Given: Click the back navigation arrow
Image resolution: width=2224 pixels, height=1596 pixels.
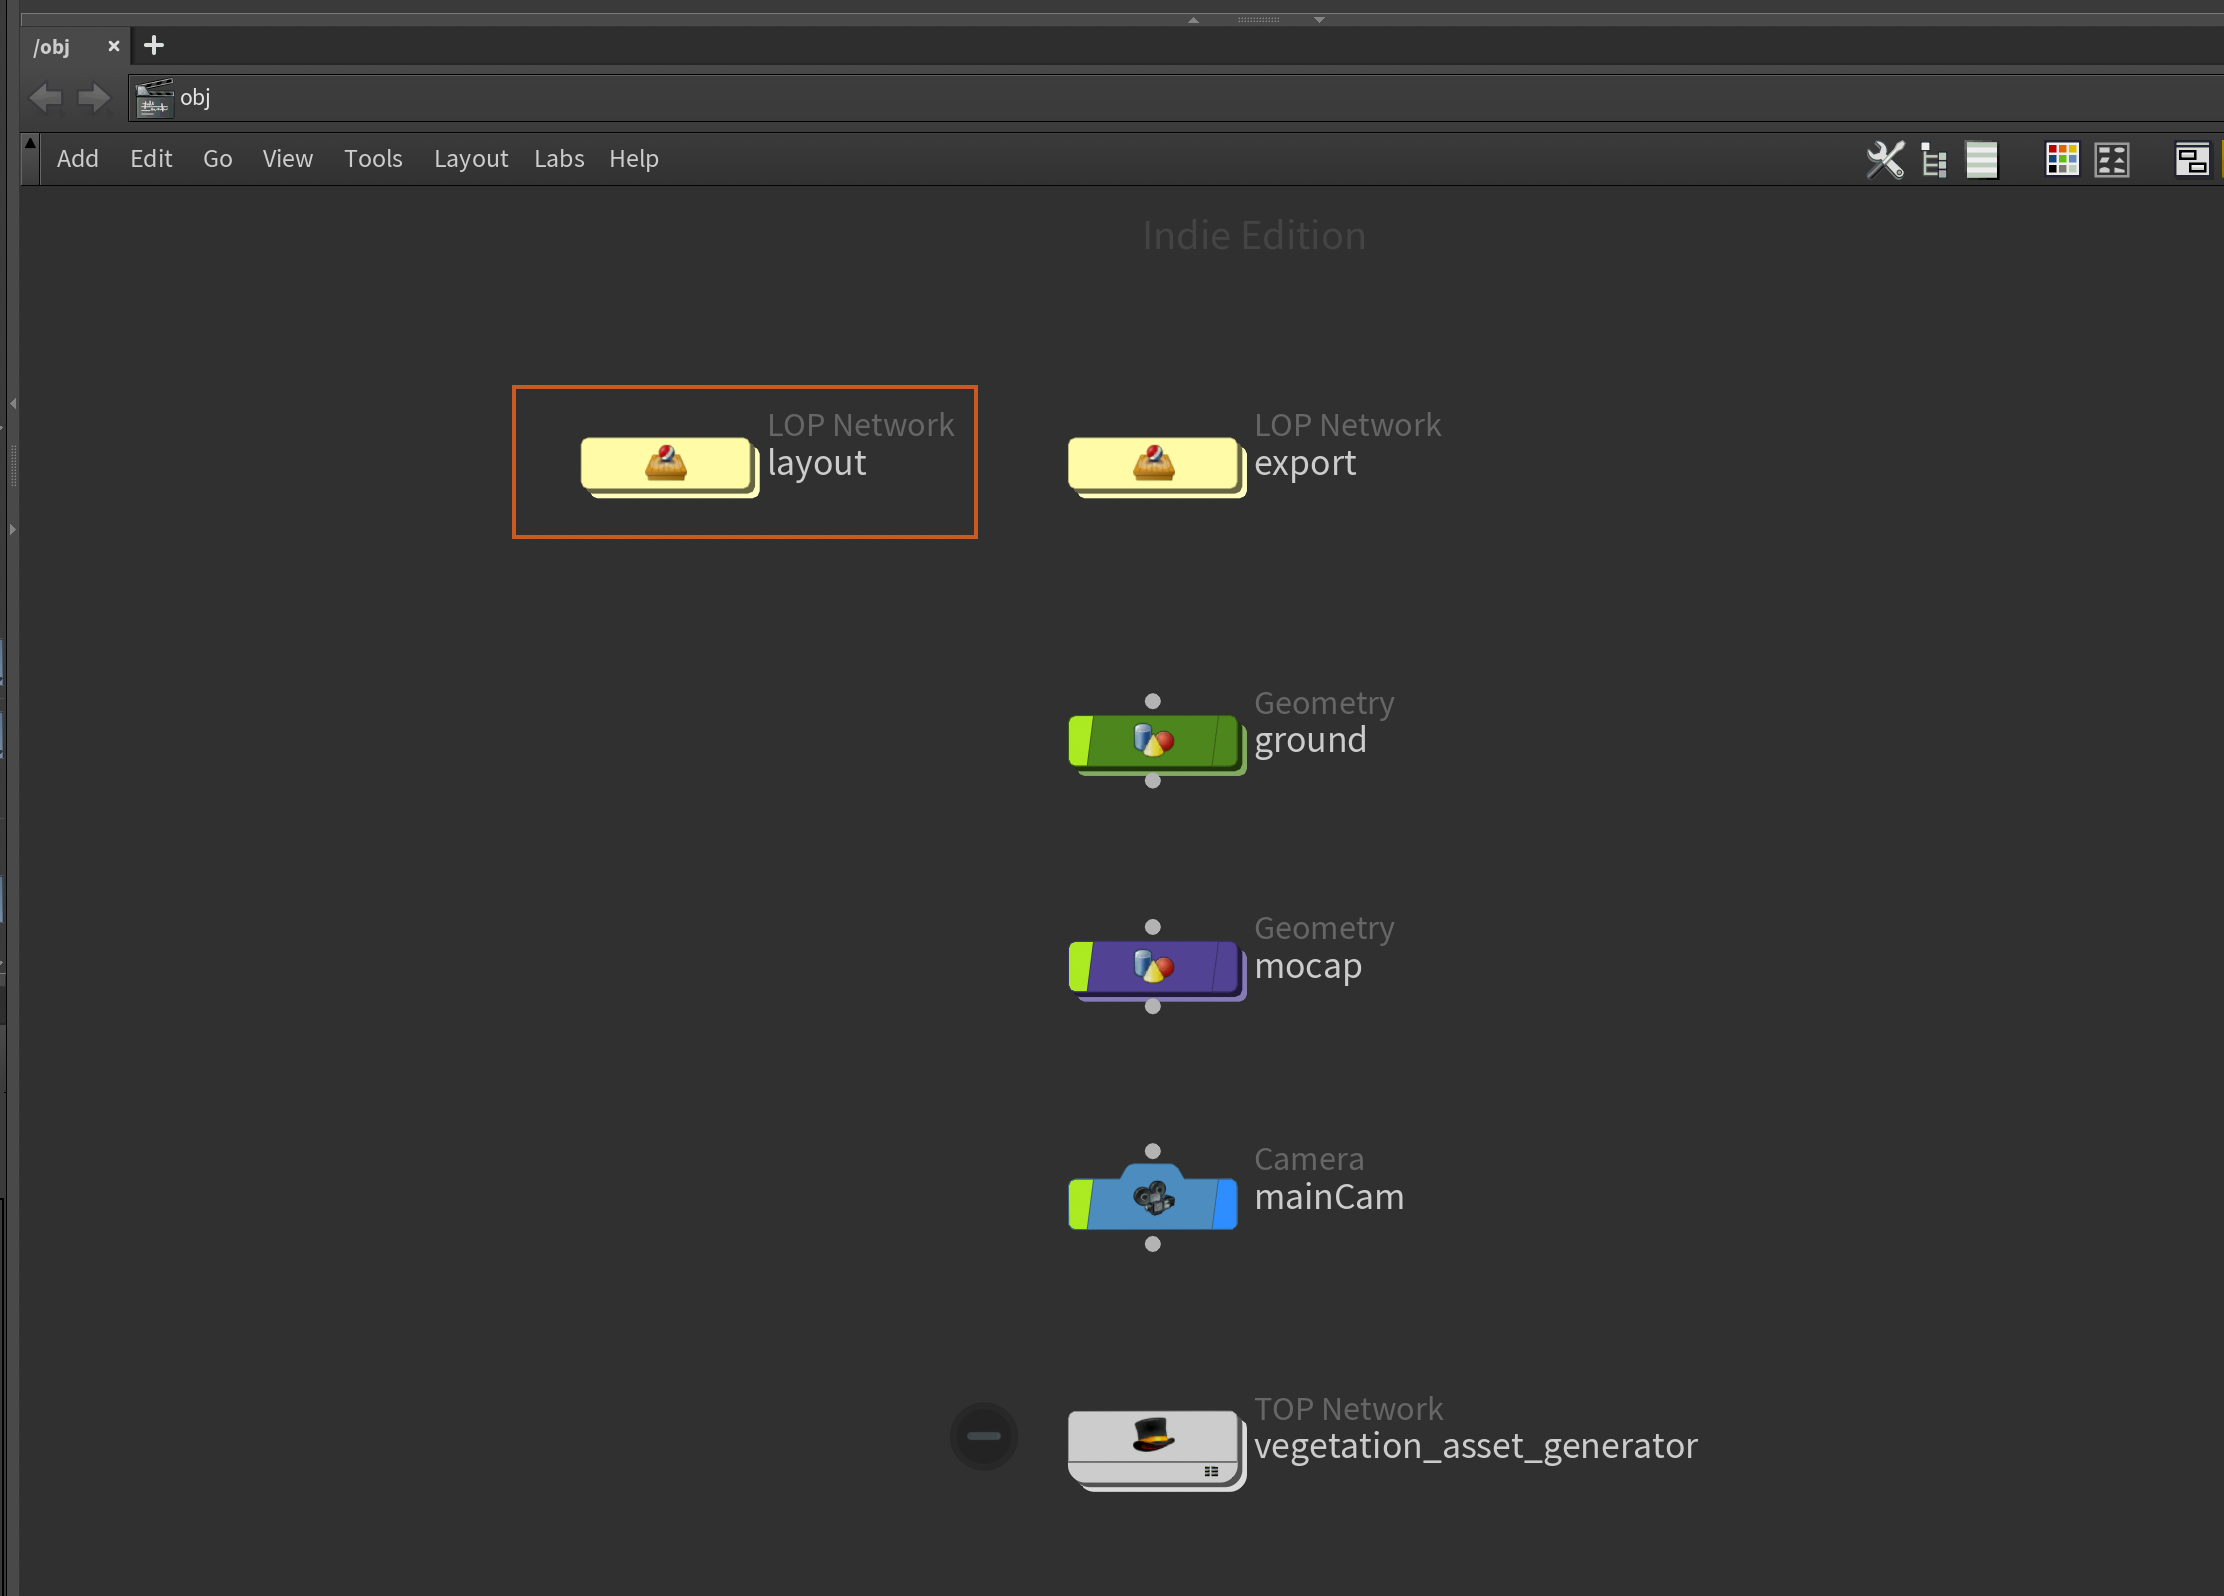Looking at the screenshot, I should coord(46,98).
